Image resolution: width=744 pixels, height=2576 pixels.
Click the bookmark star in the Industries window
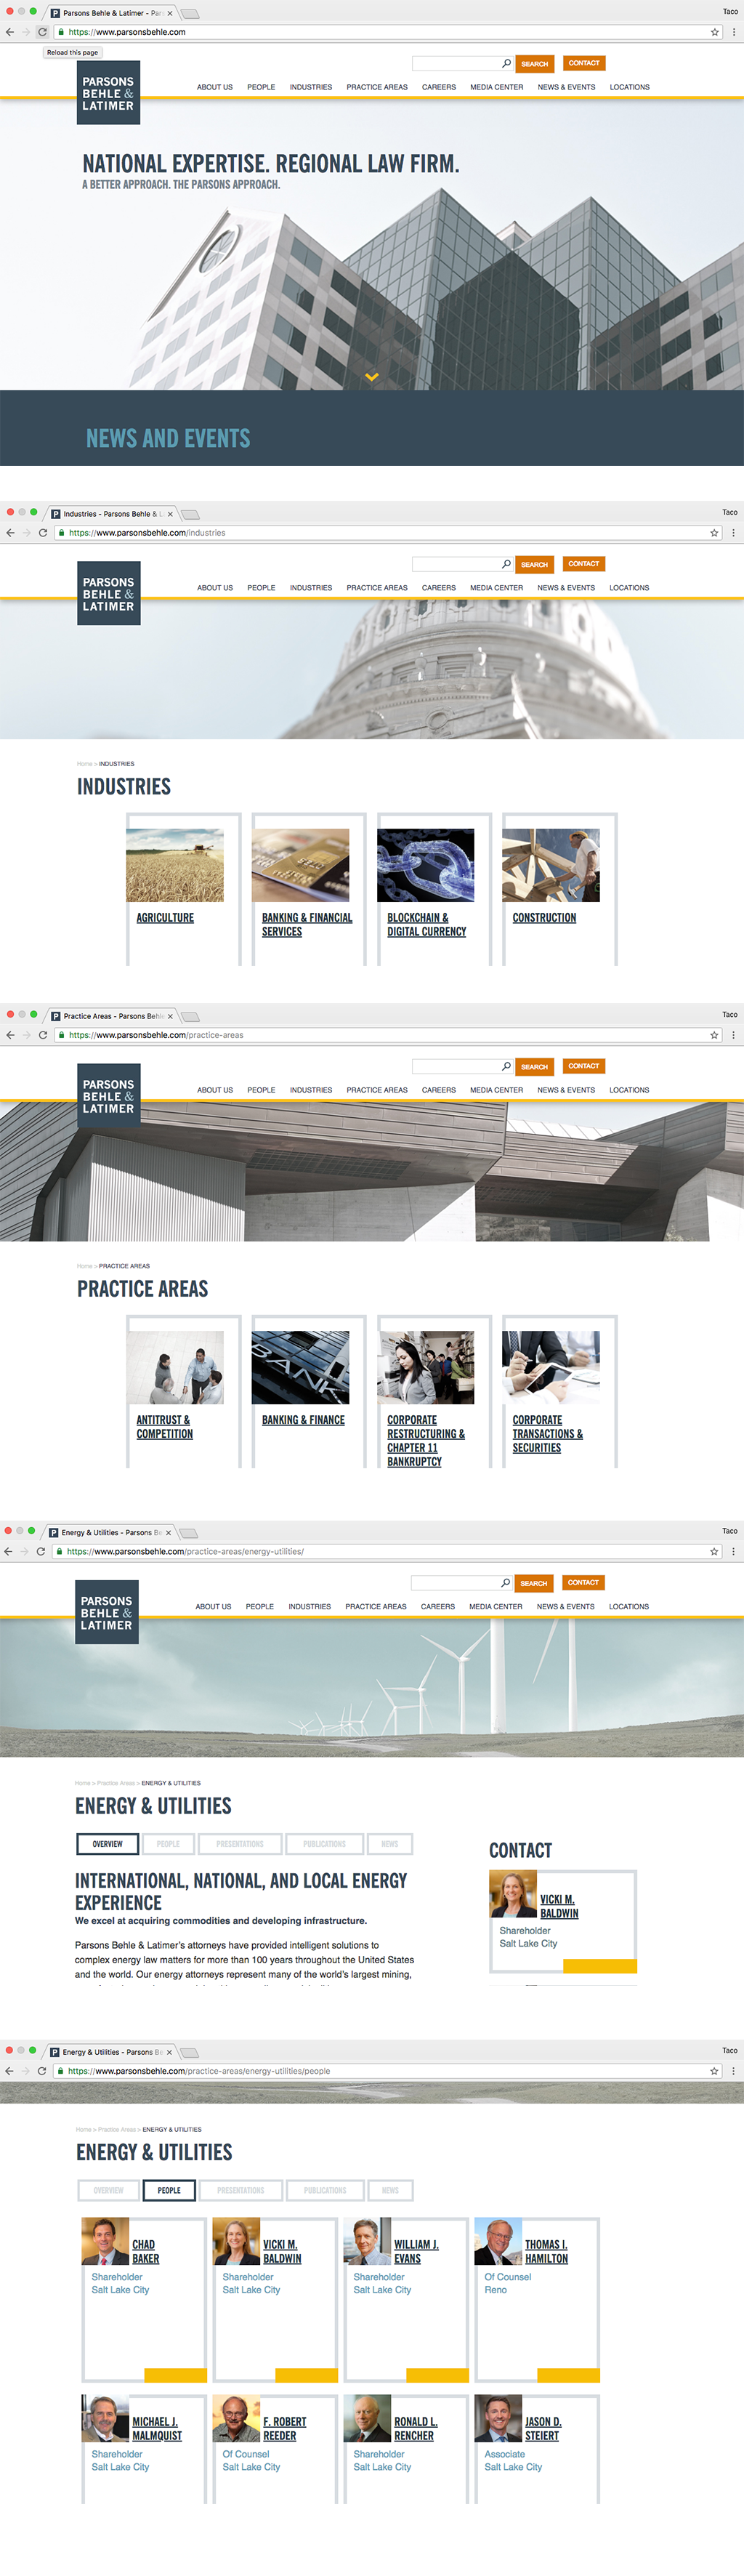point(715,533)
